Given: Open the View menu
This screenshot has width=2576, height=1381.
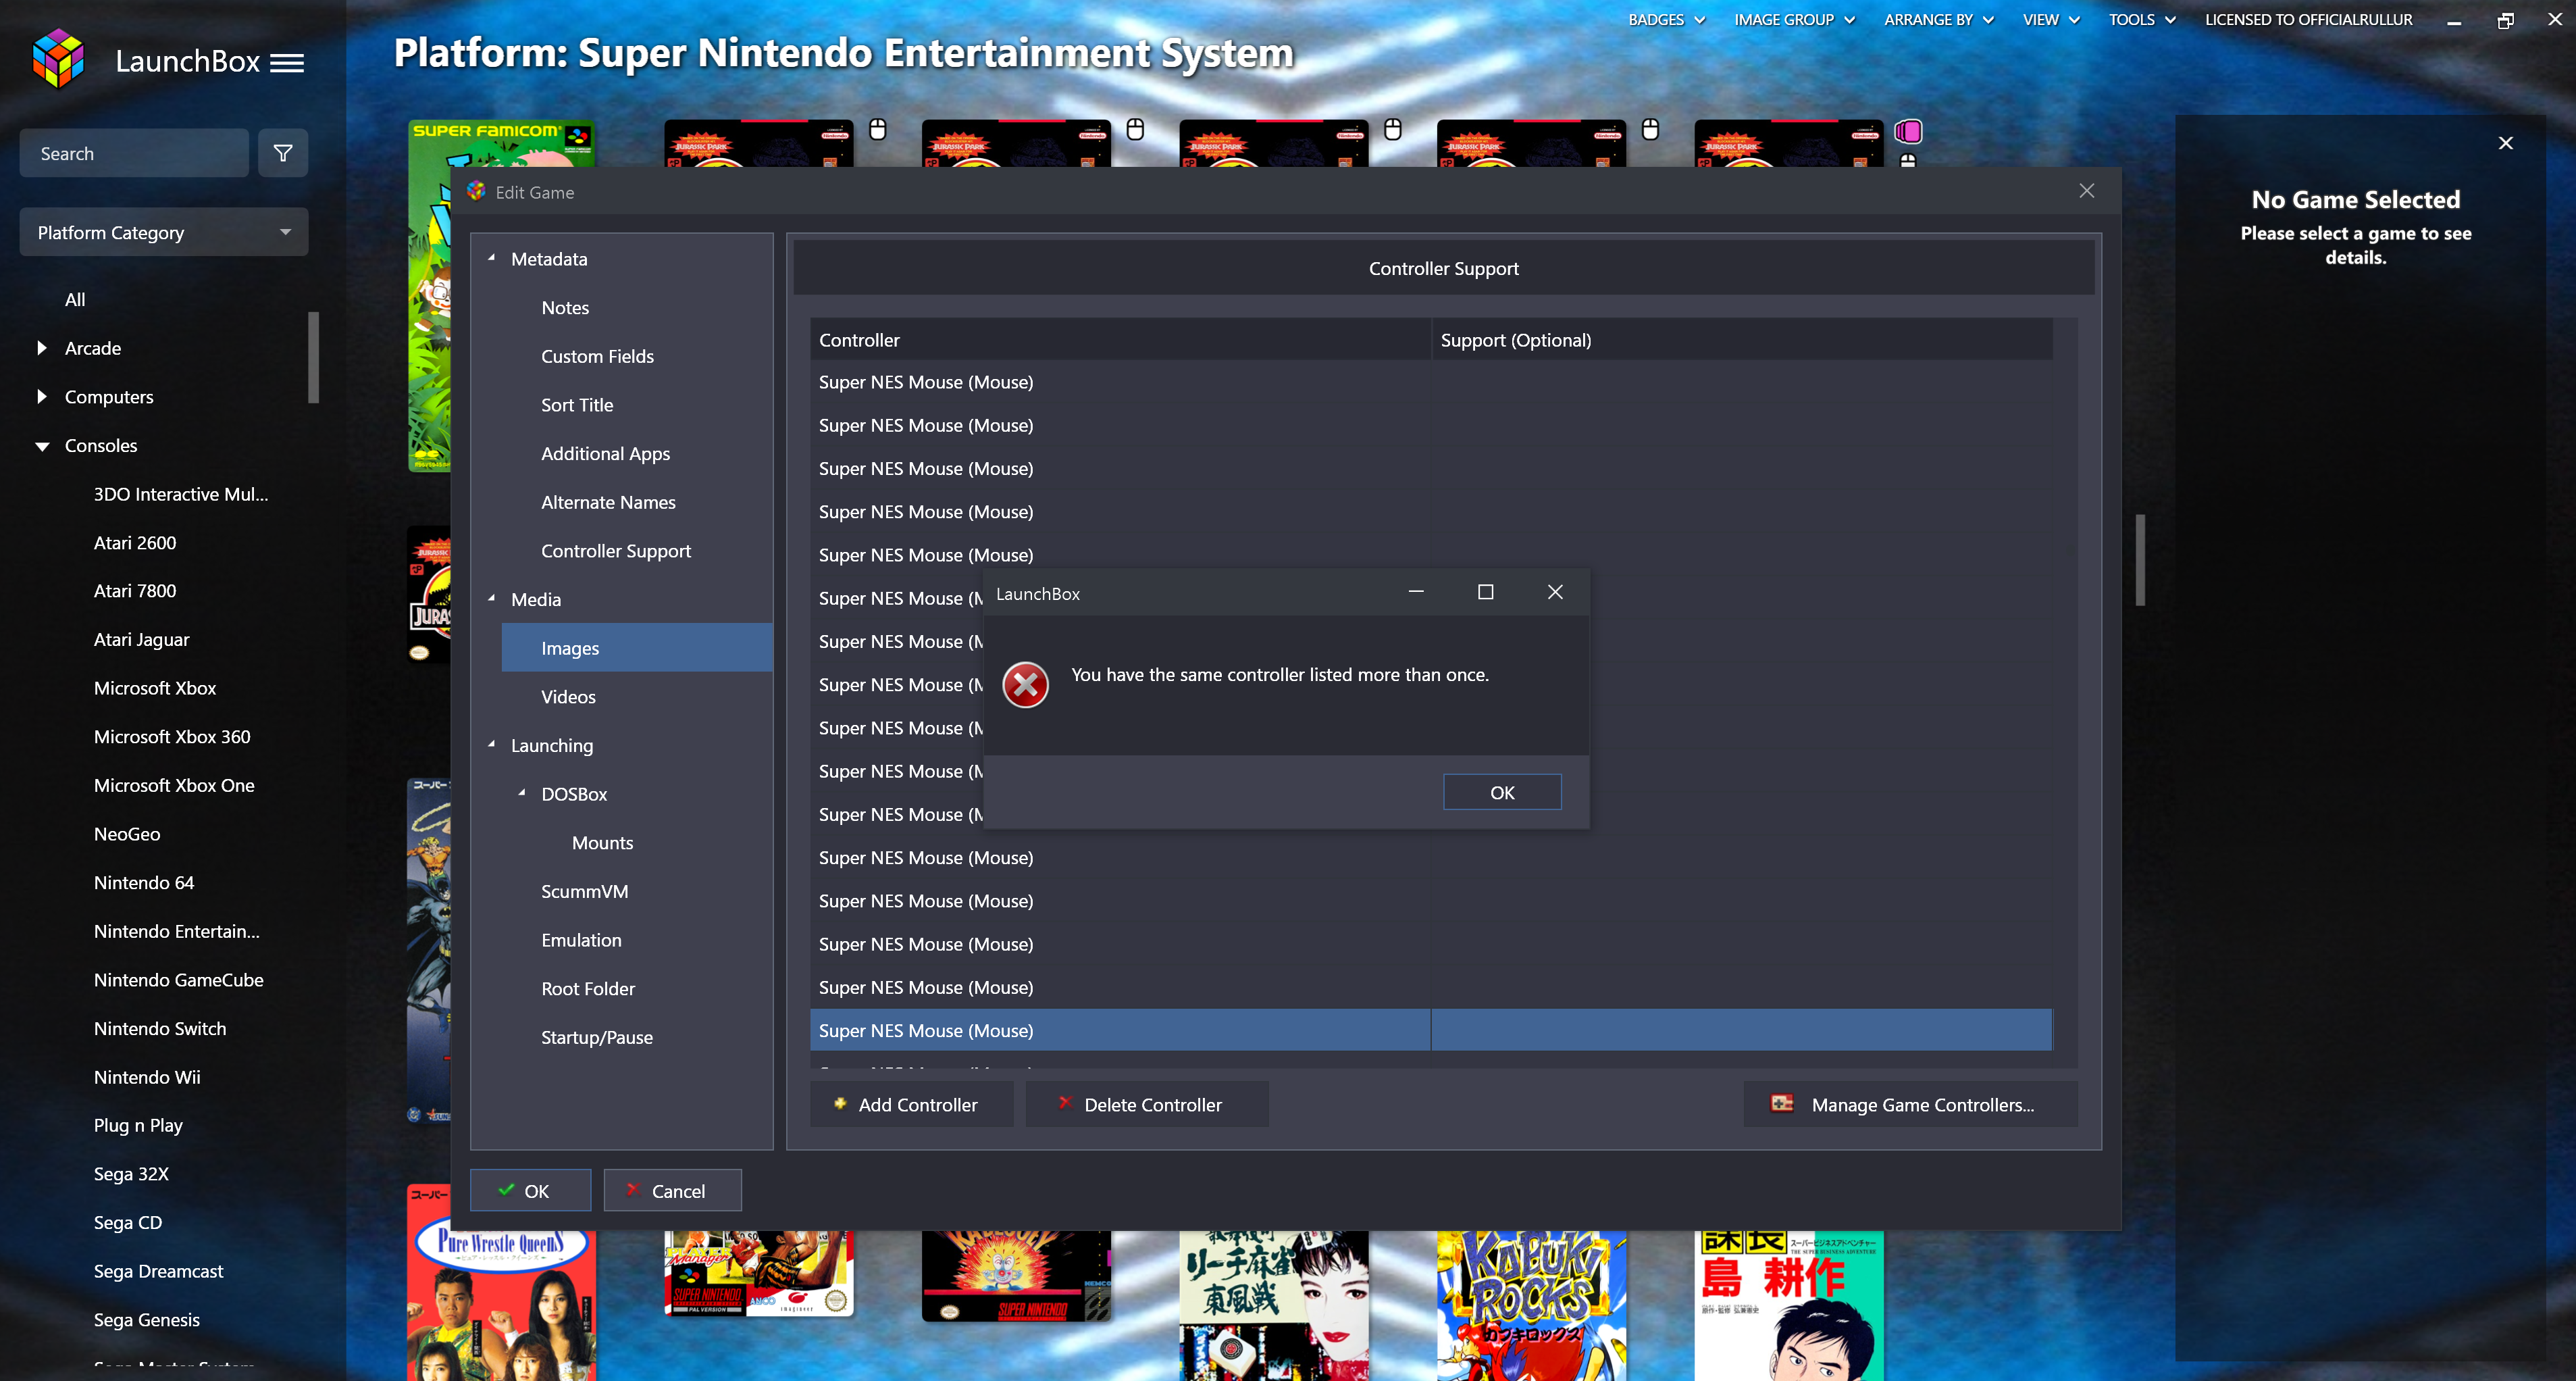Looking at the screenshot, I should (x=2051, y=19).
